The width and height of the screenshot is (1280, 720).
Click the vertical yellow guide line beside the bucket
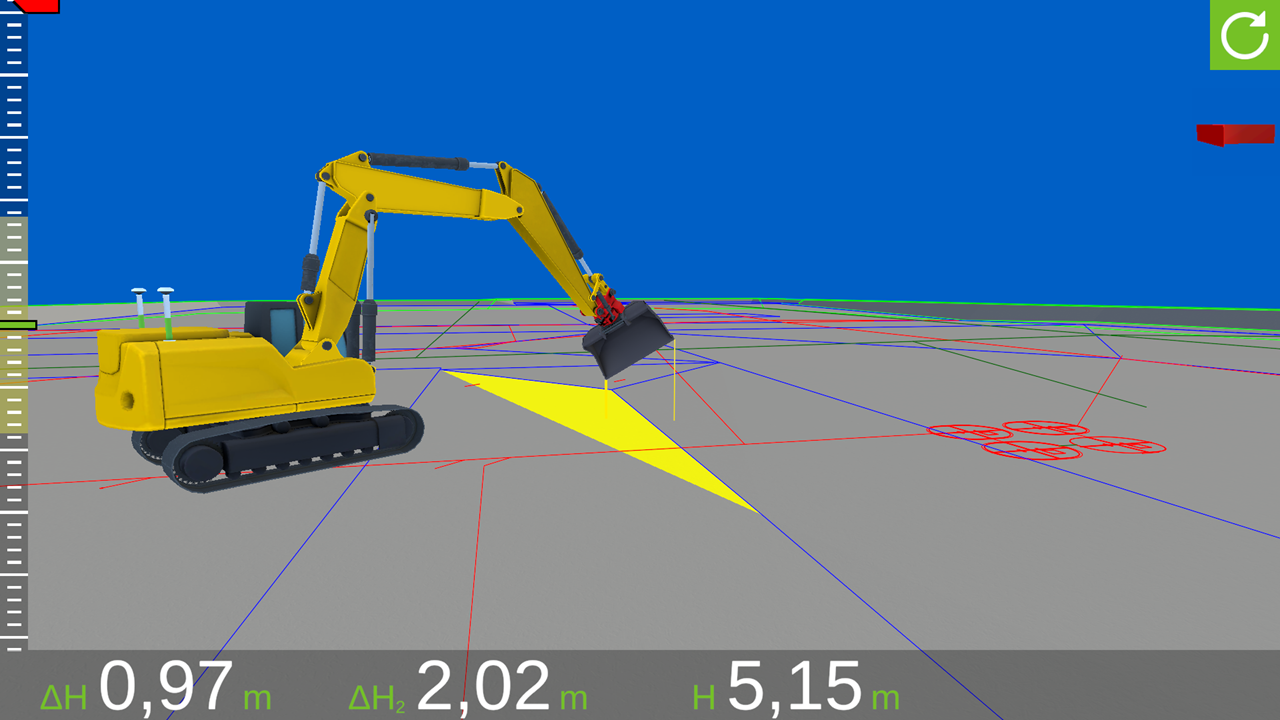click(x=674, y=380)
